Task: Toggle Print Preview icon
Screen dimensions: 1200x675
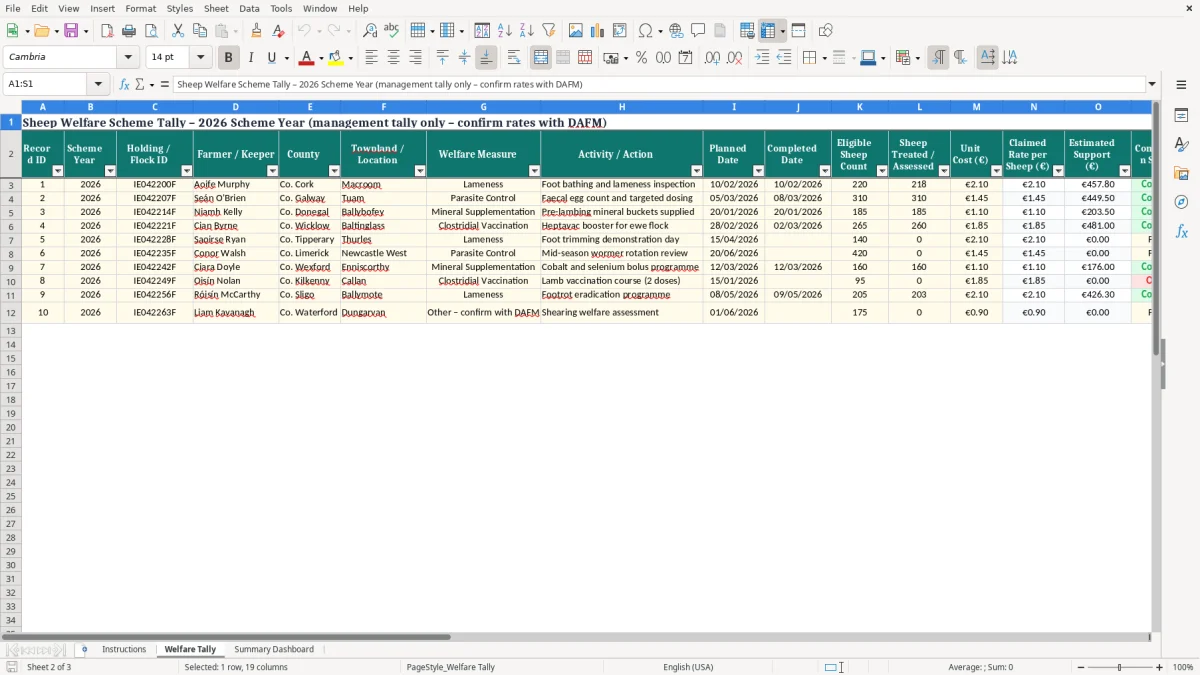Action: 151,31
